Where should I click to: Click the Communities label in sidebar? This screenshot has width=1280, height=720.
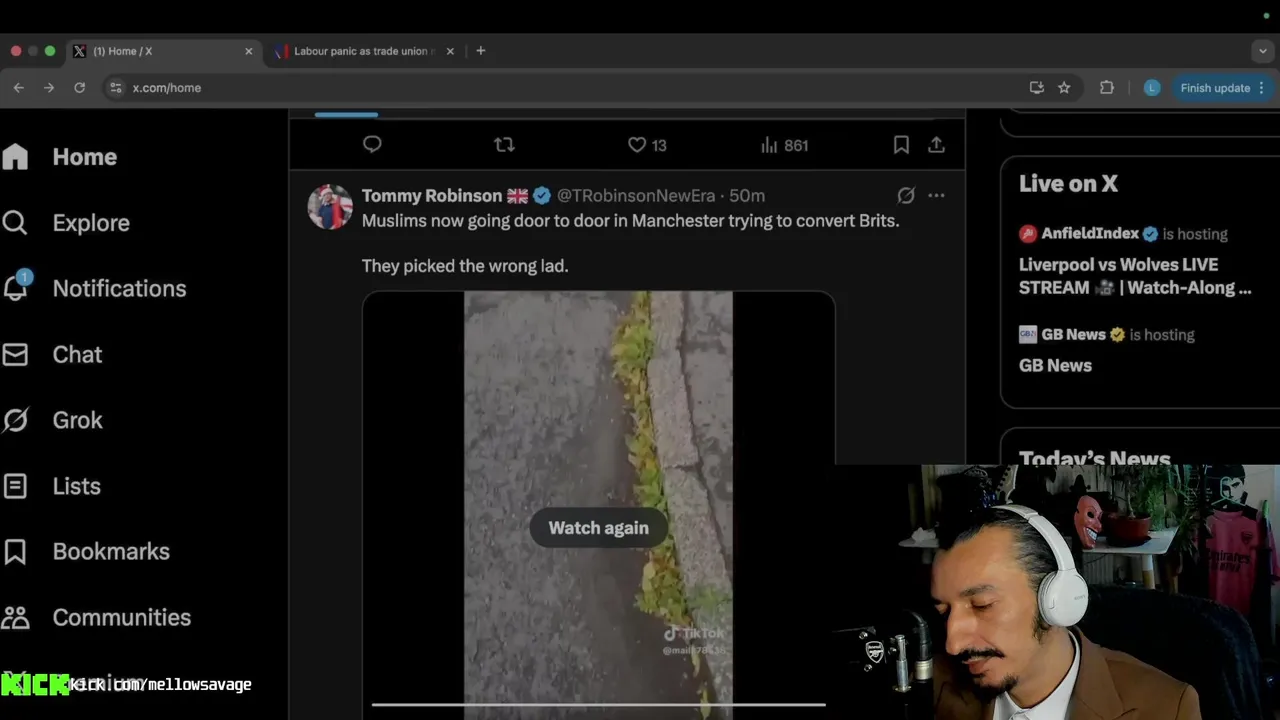tap(122, 617)
